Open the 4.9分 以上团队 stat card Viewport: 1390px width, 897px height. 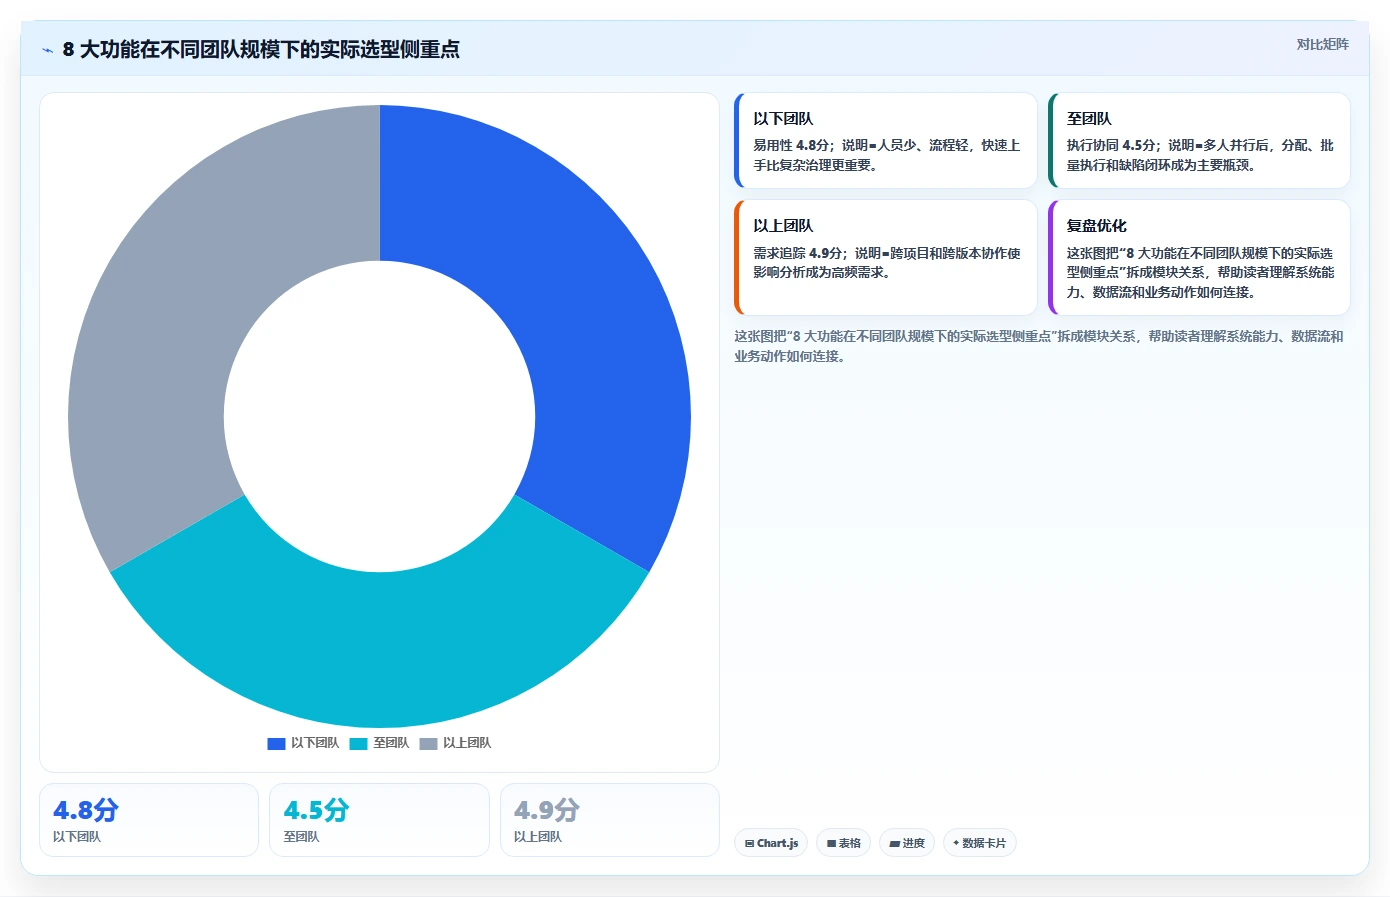[610, 820]
